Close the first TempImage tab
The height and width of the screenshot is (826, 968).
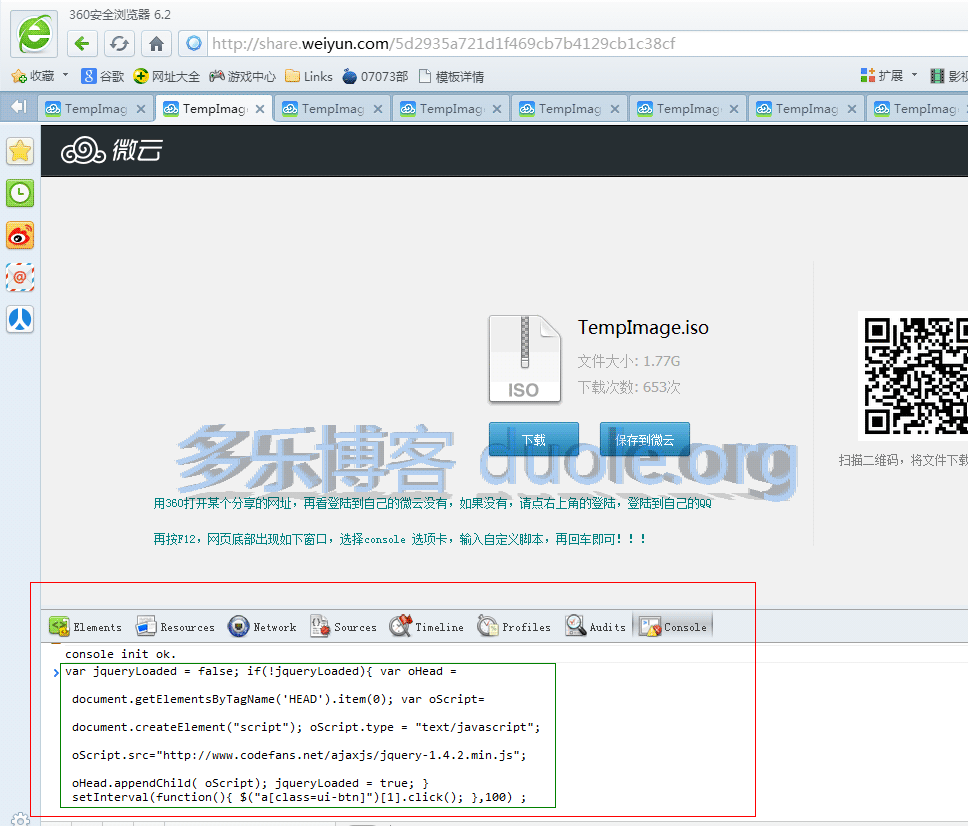[141, 109]
